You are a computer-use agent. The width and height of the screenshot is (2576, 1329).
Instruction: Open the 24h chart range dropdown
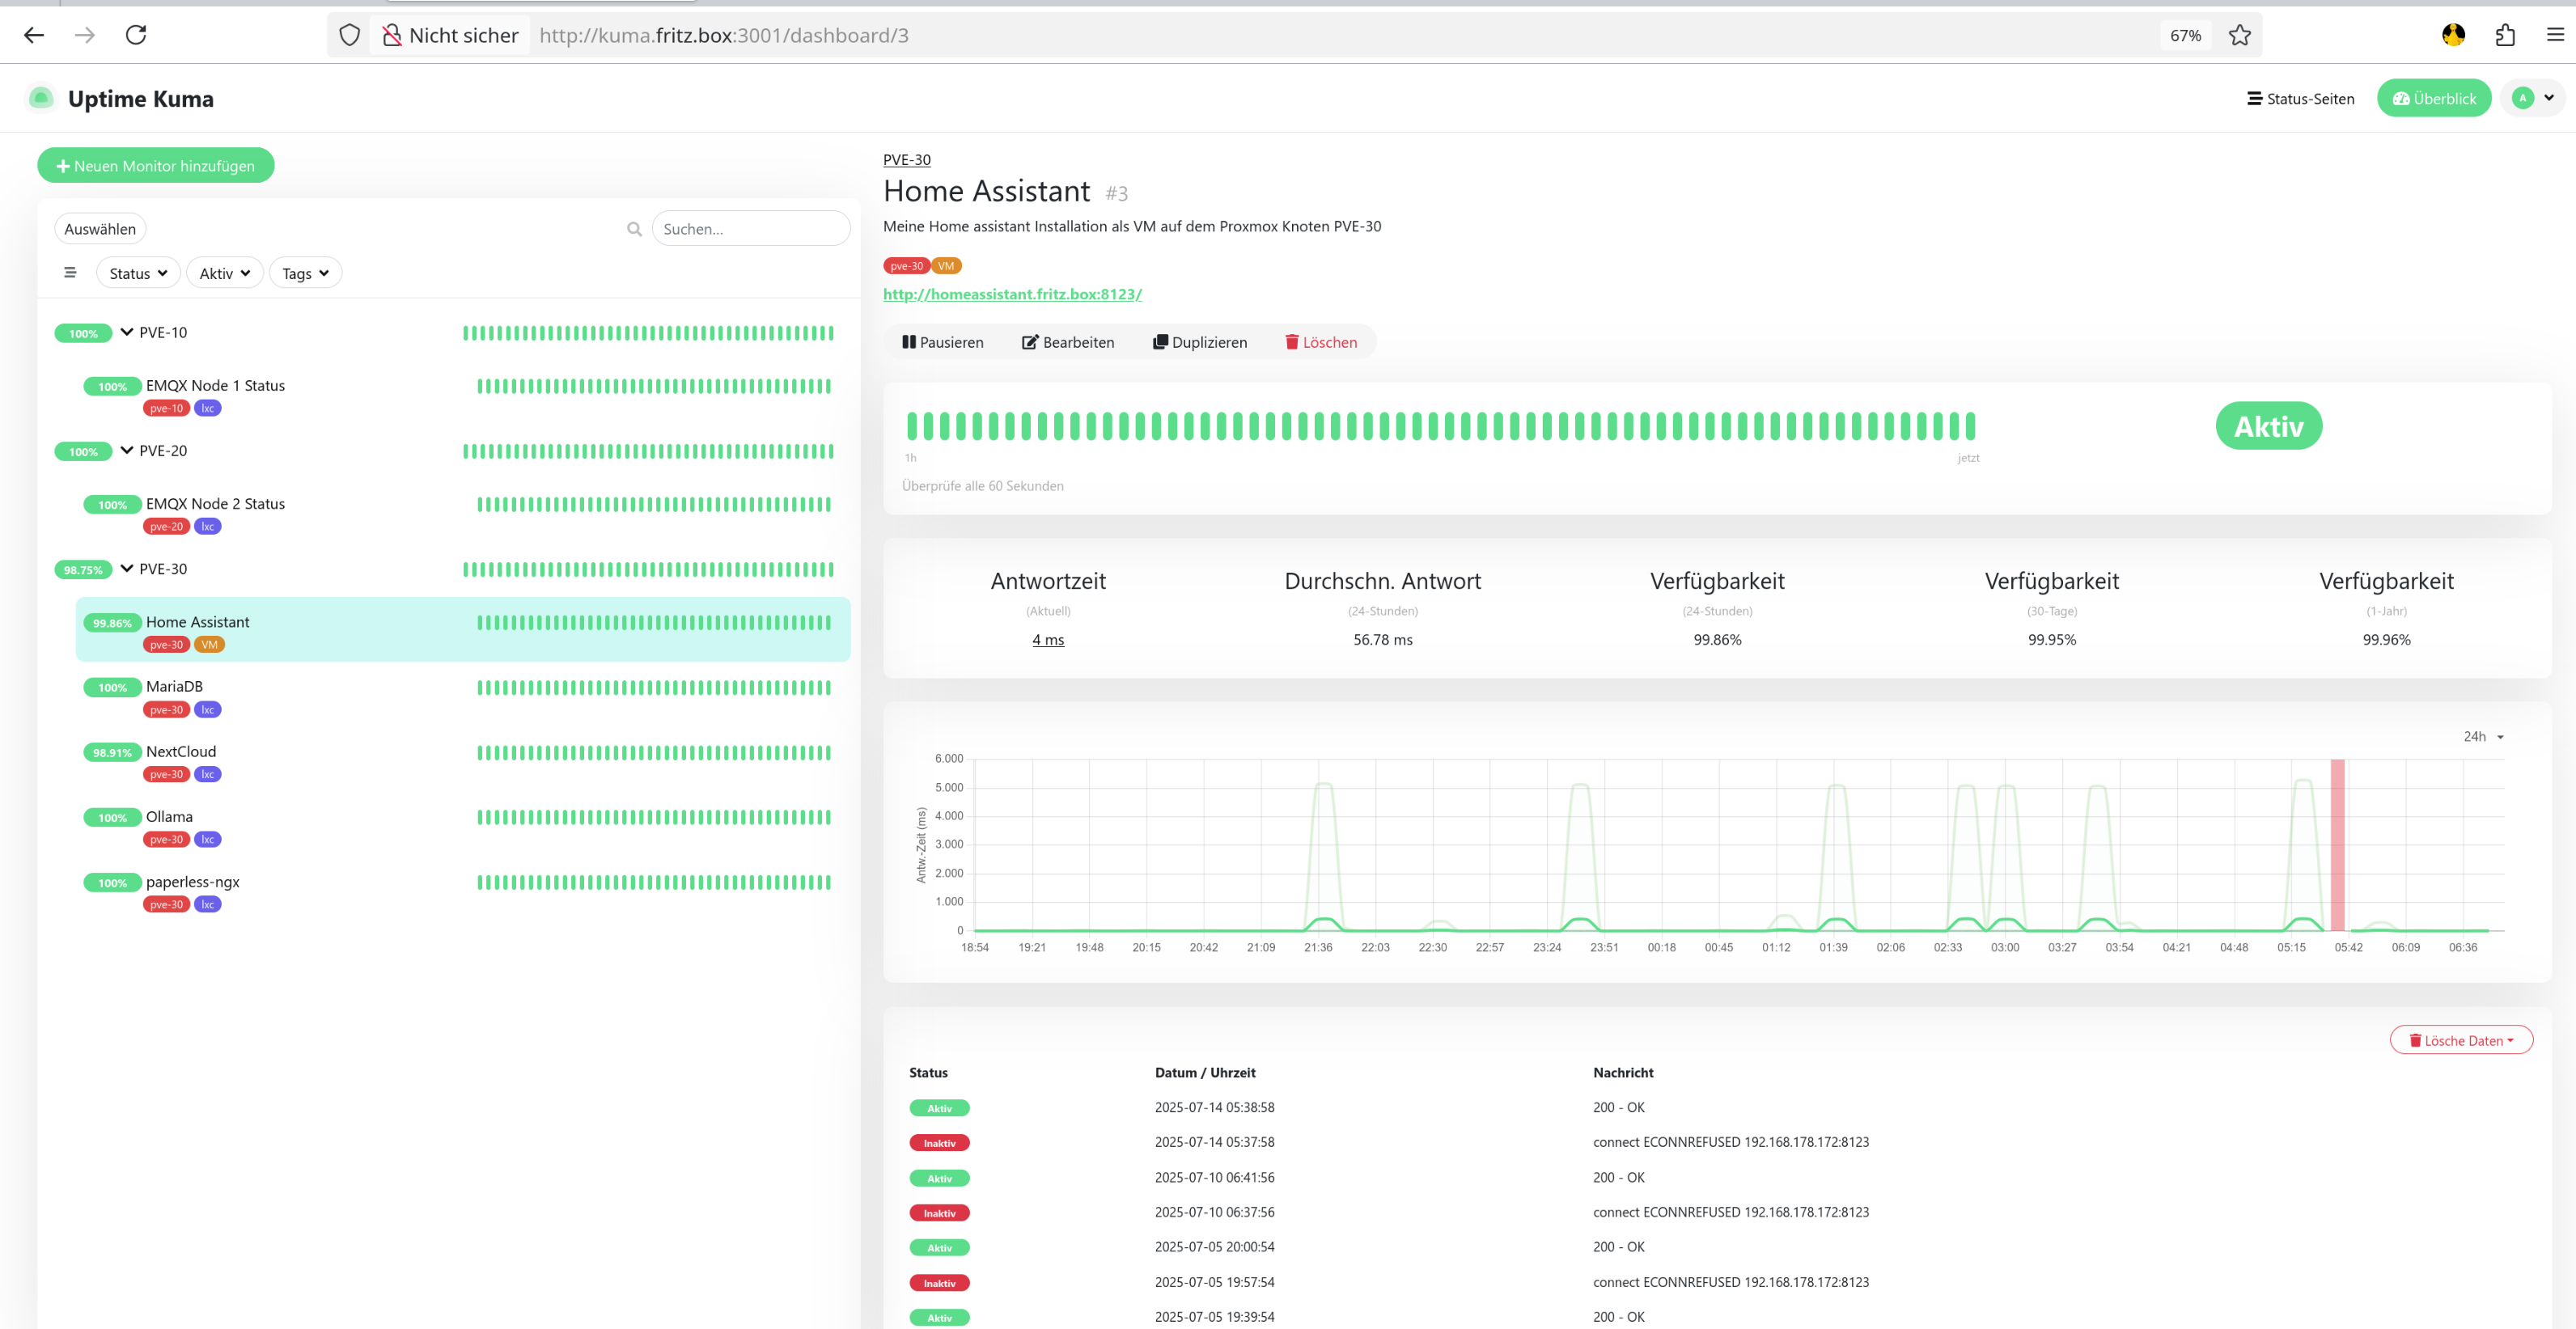[2483, 736]
